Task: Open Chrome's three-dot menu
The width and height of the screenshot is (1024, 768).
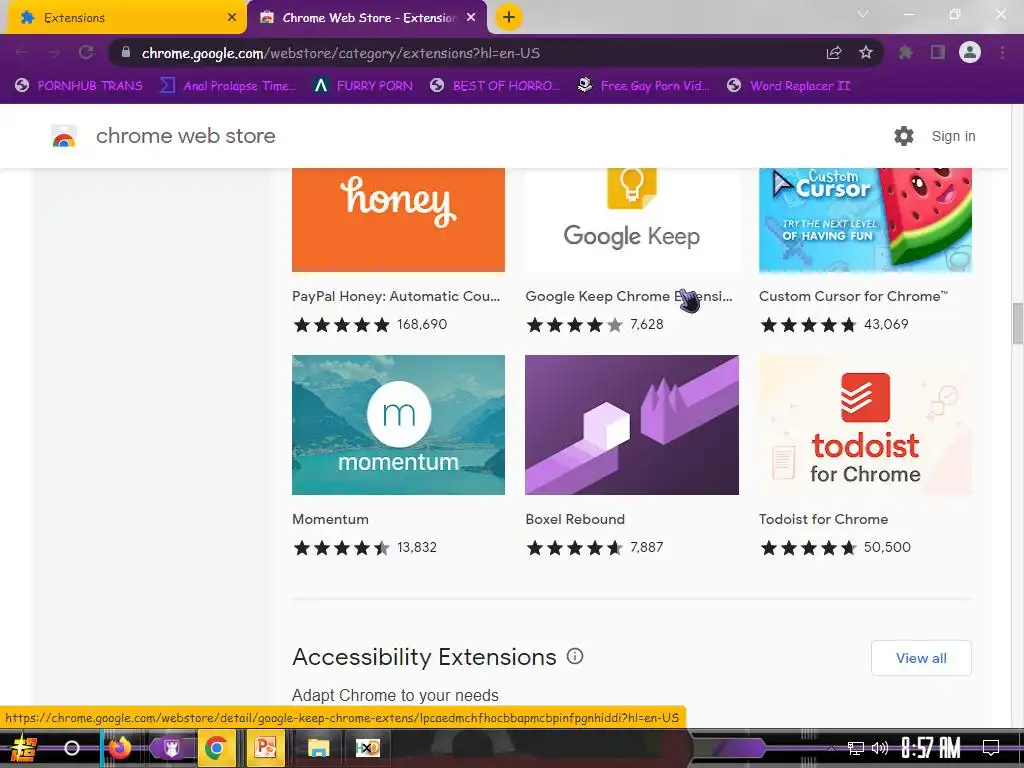Action: coord(1002,53)
